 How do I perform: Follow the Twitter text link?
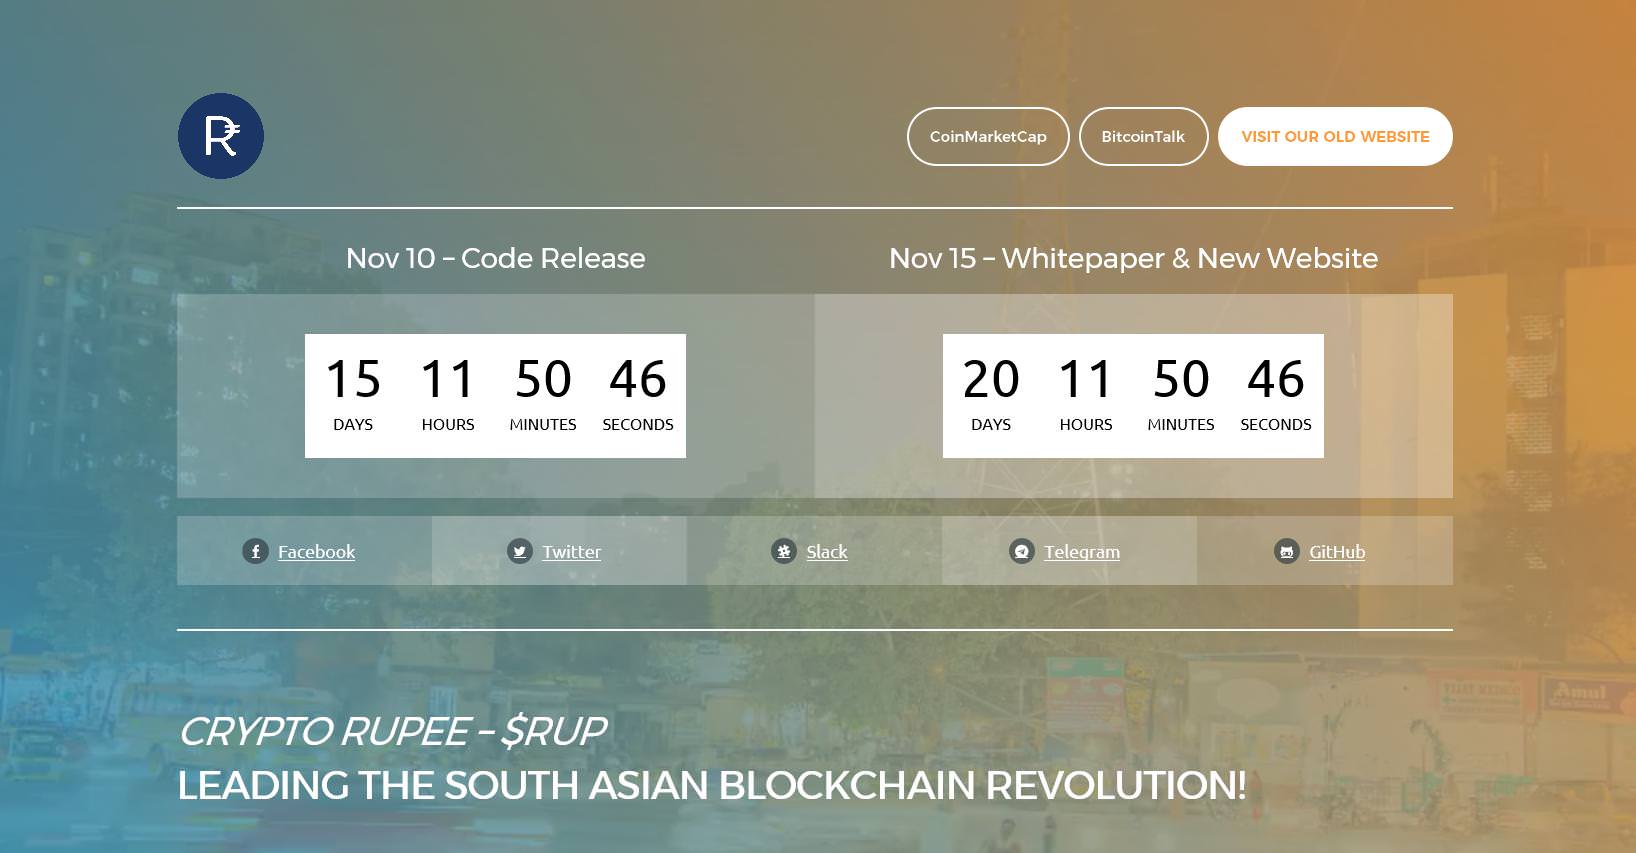571,552
